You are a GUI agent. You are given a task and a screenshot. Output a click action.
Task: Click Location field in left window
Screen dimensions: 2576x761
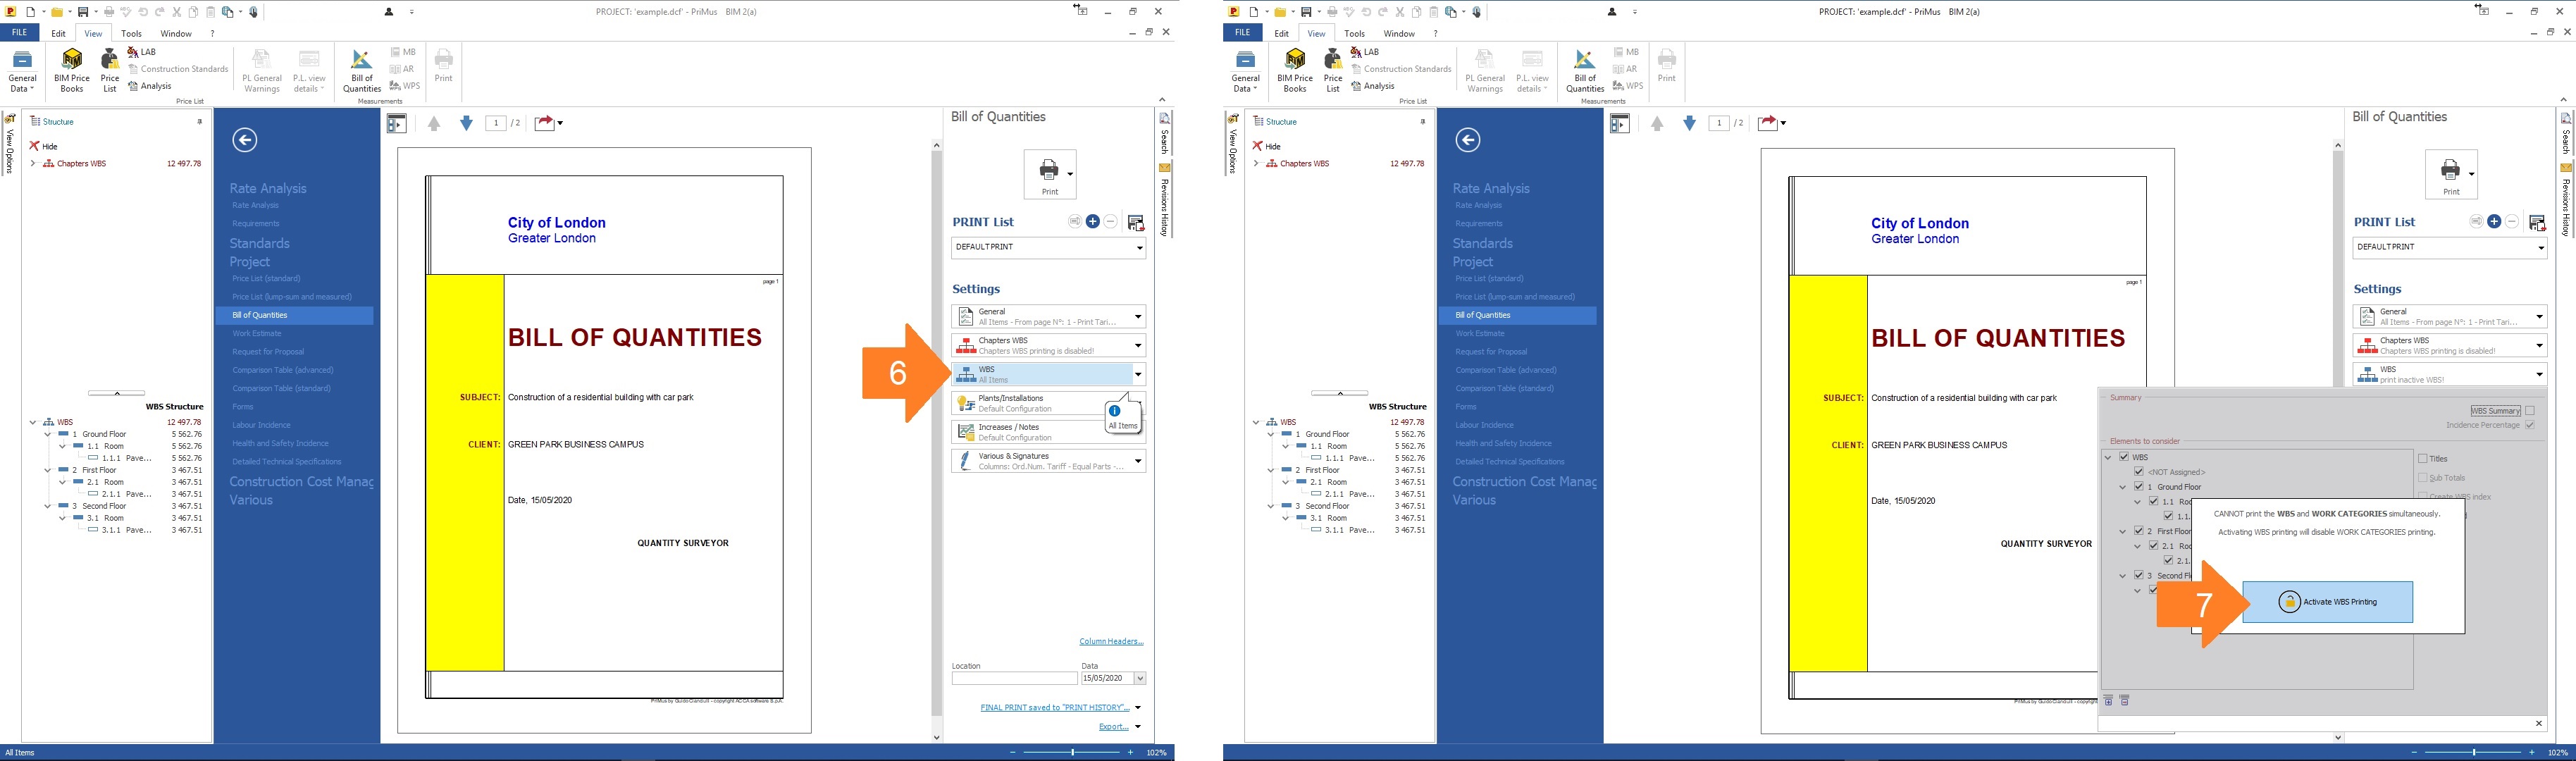point(1014,678)
